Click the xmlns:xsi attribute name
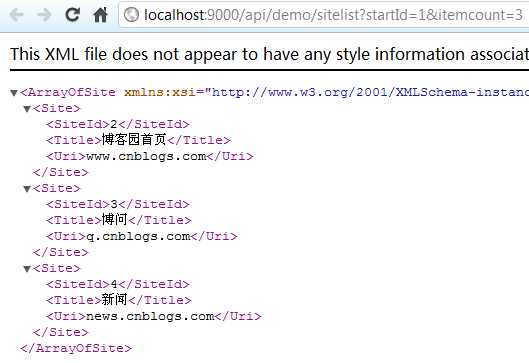Image resolution: width=529 pixels, height=363 pixels. 160,92
